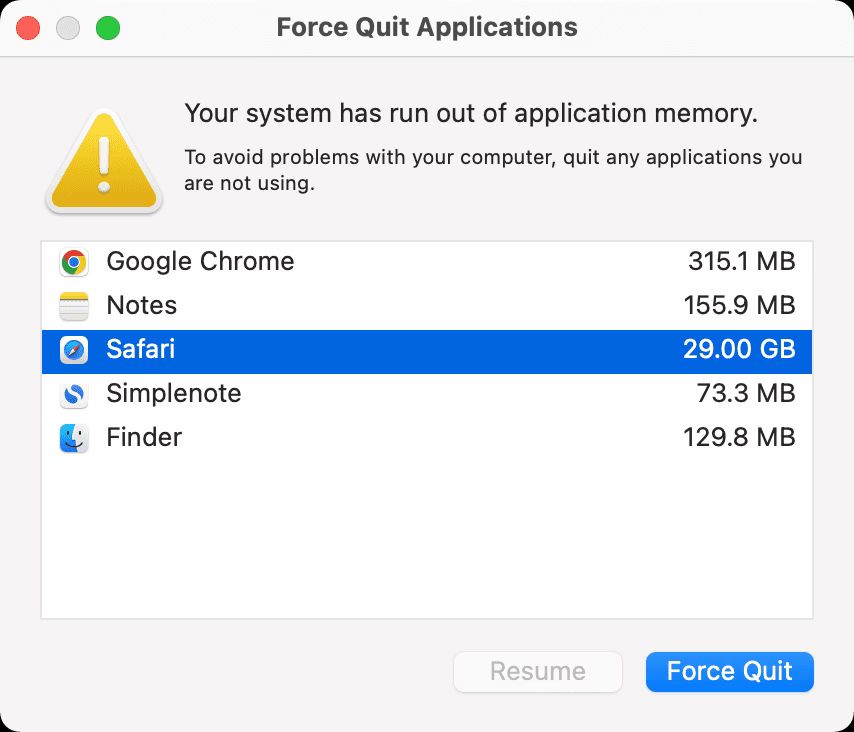
Task: Click the Force Quit Applications title text
Action: coord(427,27)
